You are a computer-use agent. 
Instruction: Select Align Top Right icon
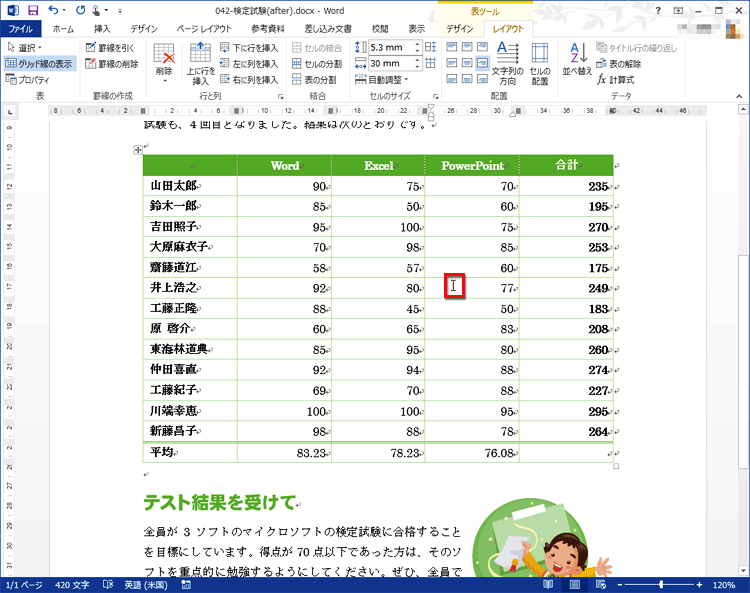pos(483,47)
